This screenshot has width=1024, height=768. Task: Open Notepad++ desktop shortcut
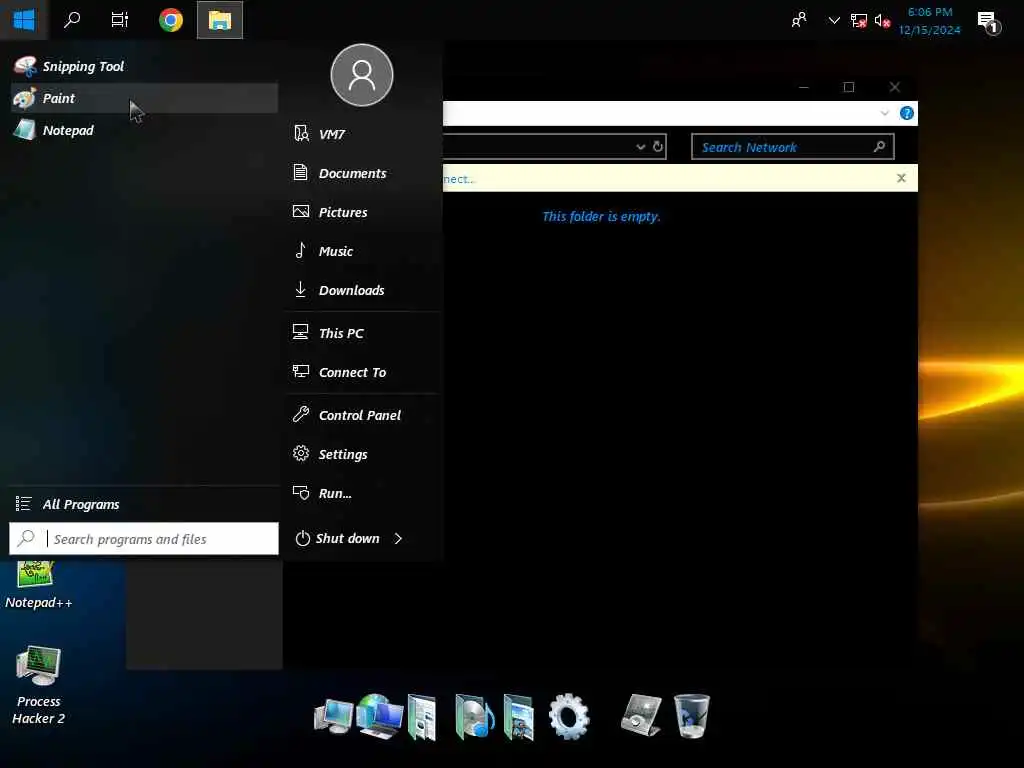(38, 586)
